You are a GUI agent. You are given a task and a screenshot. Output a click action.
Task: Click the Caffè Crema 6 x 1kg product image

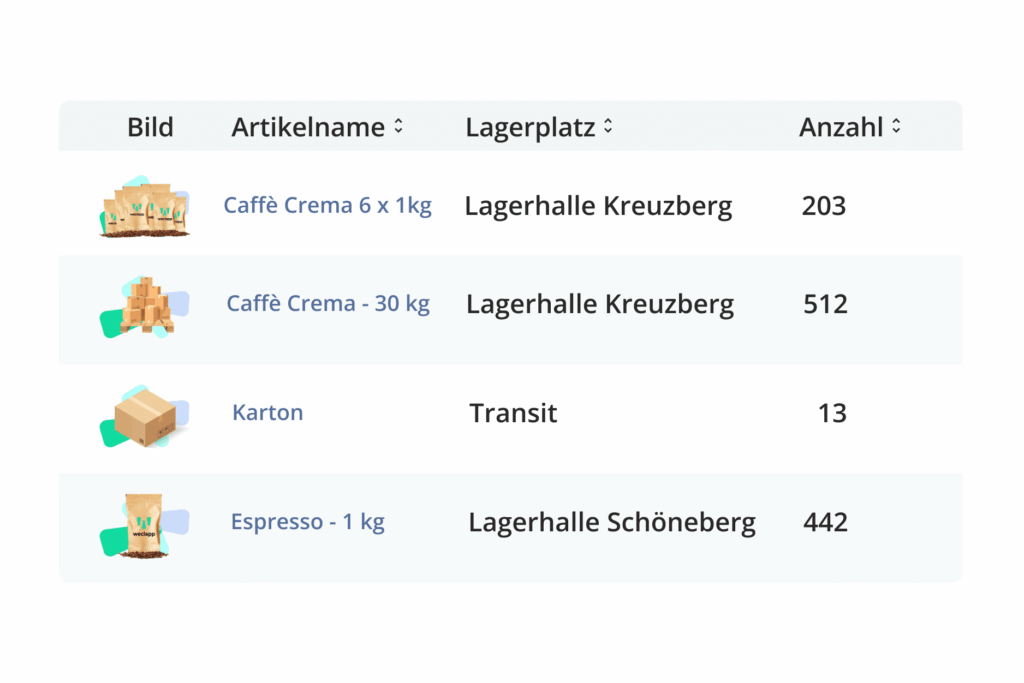point(144,207)
